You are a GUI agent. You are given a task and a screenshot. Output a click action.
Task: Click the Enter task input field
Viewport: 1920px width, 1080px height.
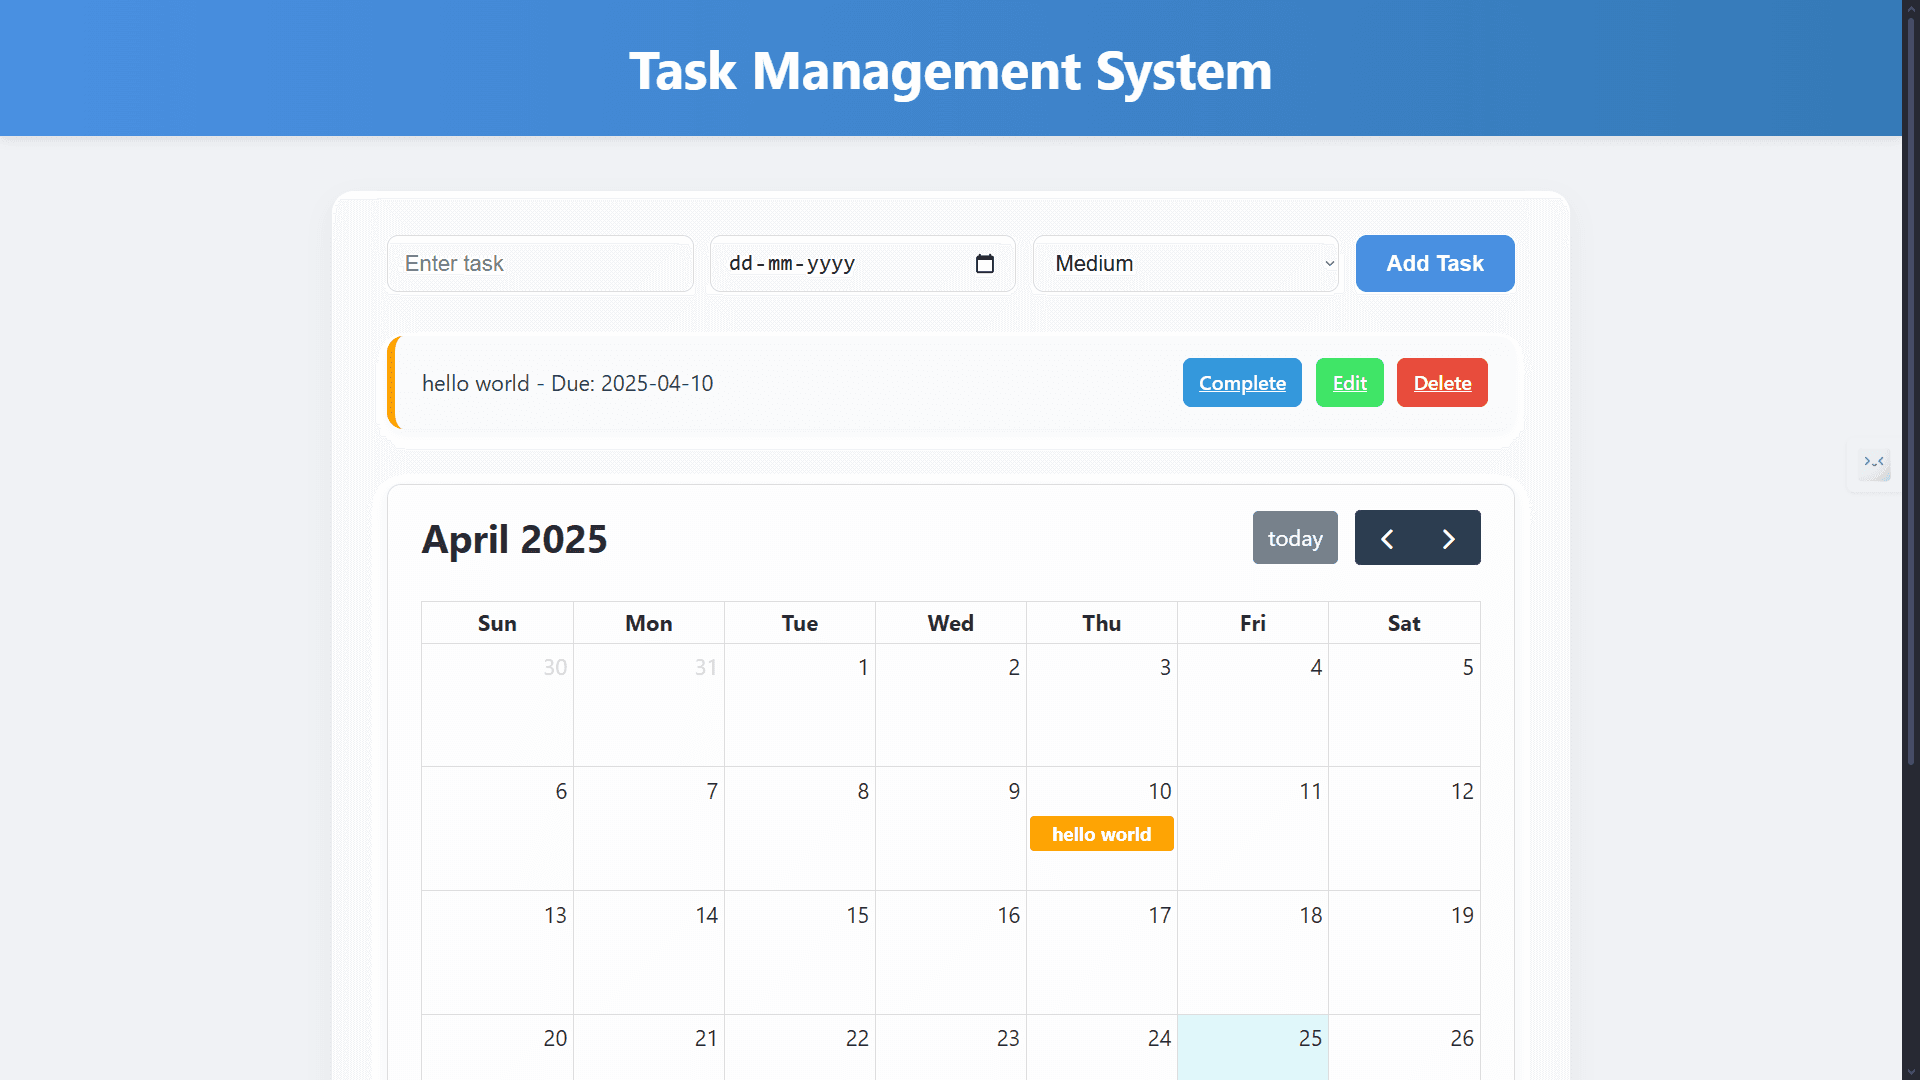[x=540, y=263]
